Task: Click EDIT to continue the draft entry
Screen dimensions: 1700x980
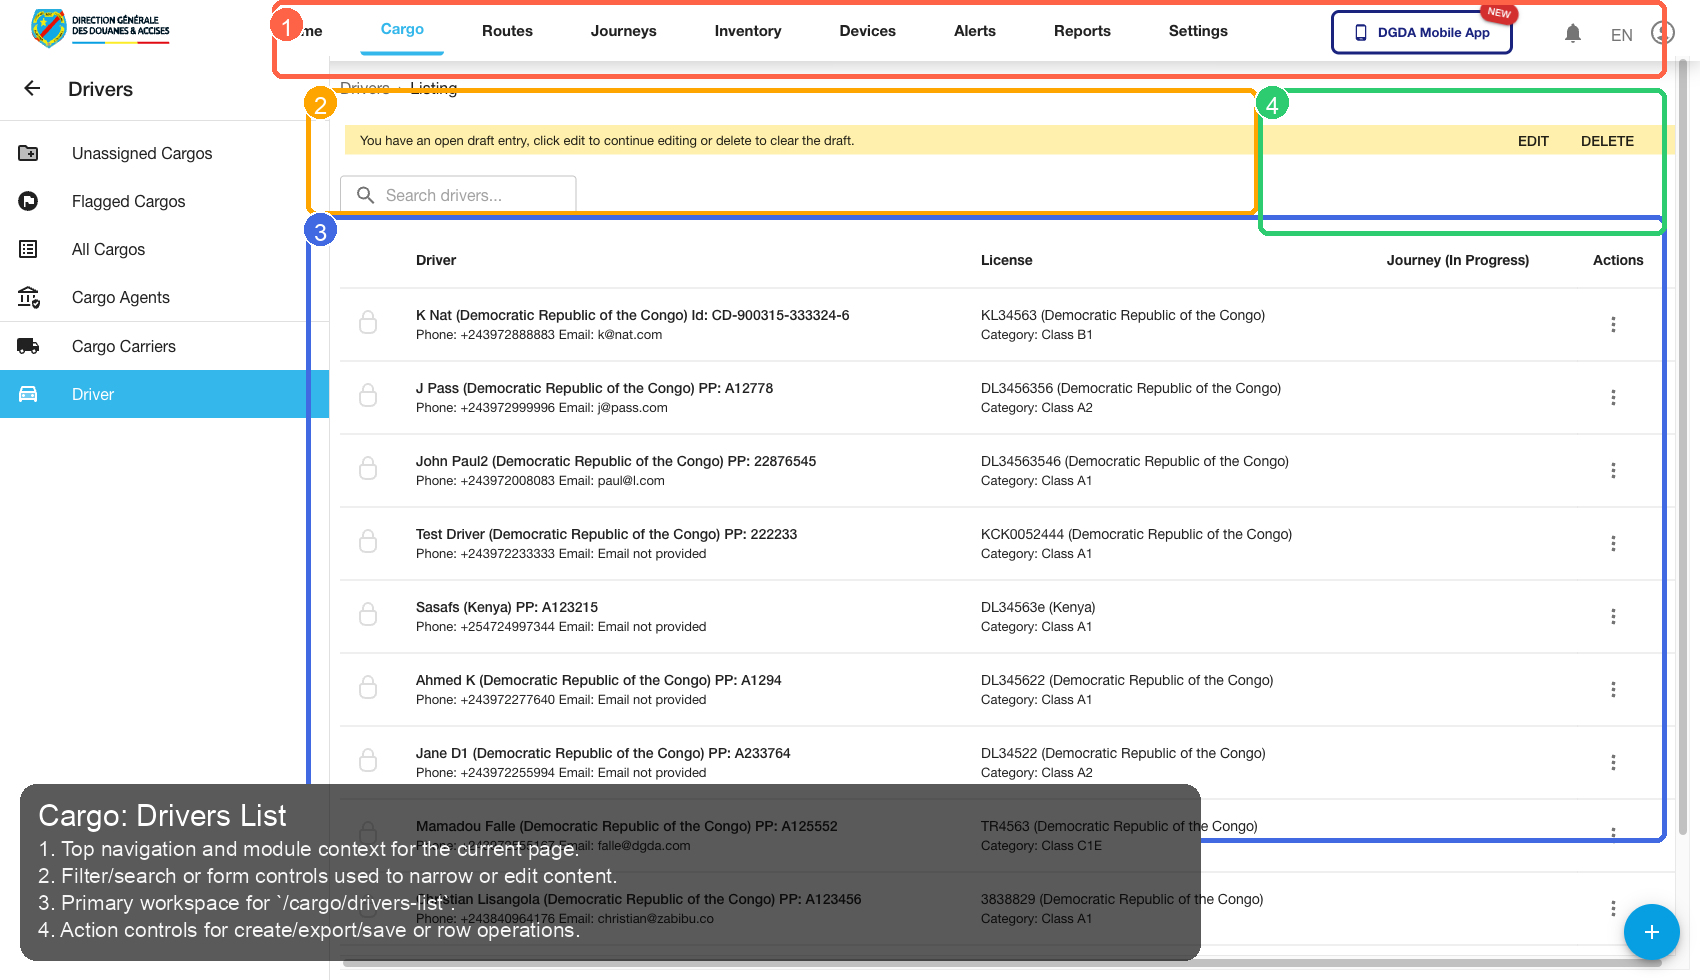Action: point(1533,140)
